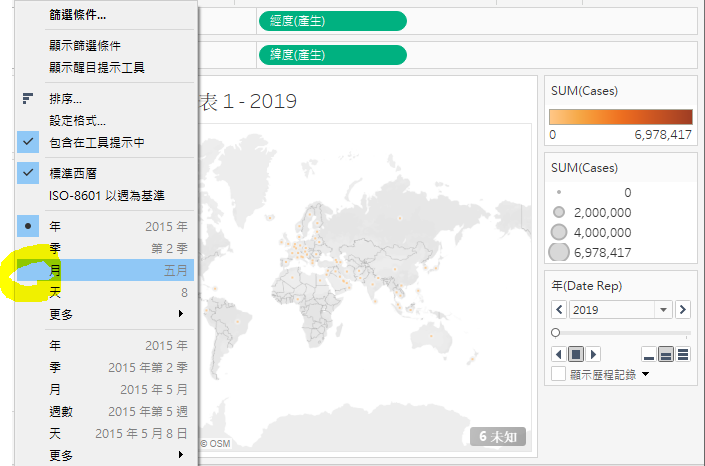This screenshot has height=466, width=705.
Task: Toggle 包含在工具提示中 check option
Action: [106, 143]
